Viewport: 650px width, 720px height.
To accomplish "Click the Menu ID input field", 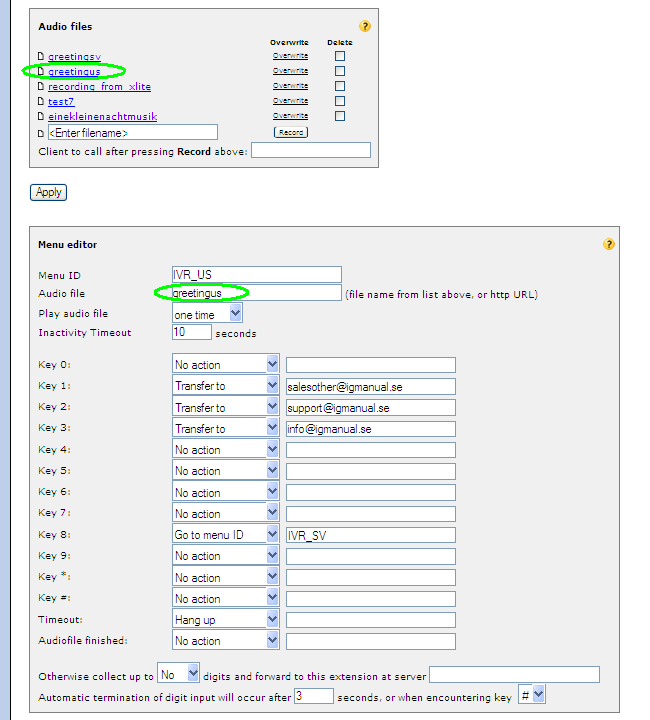I will point(256,275).
